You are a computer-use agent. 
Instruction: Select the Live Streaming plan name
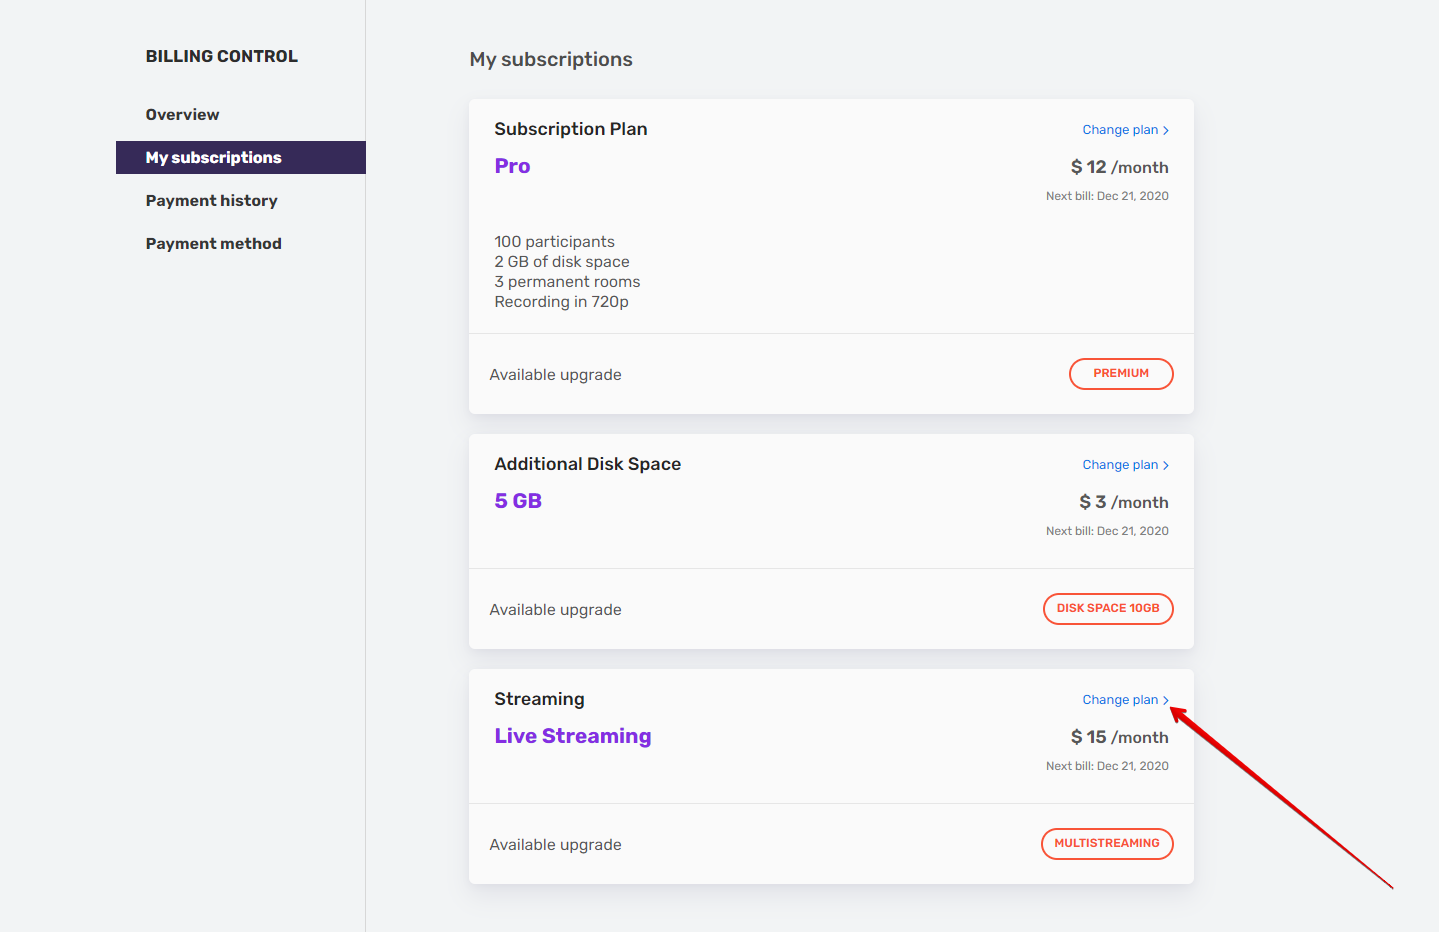[x=573, y=736]
